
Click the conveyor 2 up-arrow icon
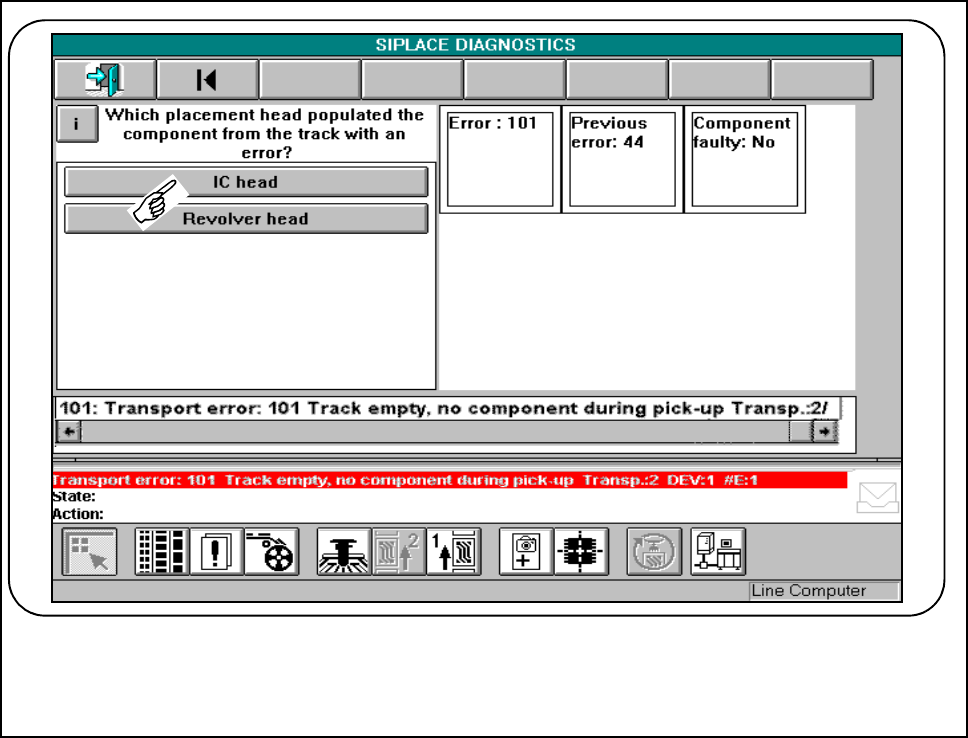pos(399,552)
